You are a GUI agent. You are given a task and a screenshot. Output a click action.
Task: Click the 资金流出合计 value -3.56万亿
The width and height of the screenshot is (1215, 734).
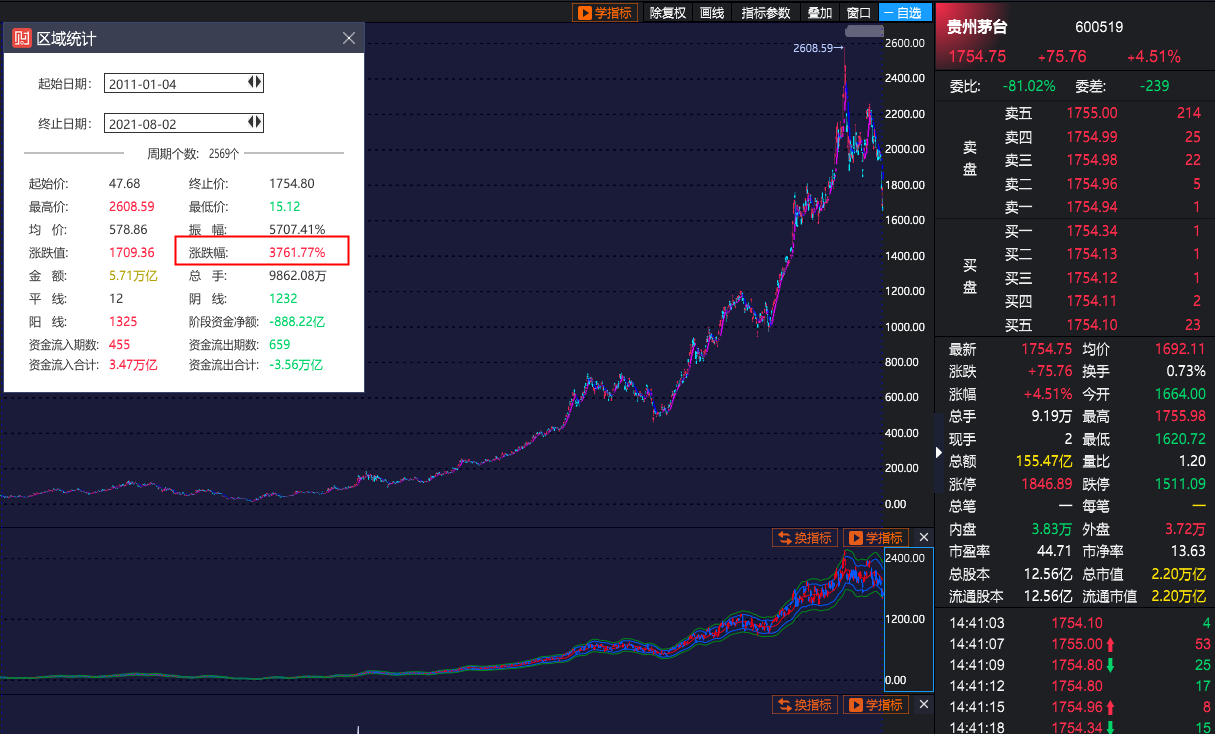[296, 365]
